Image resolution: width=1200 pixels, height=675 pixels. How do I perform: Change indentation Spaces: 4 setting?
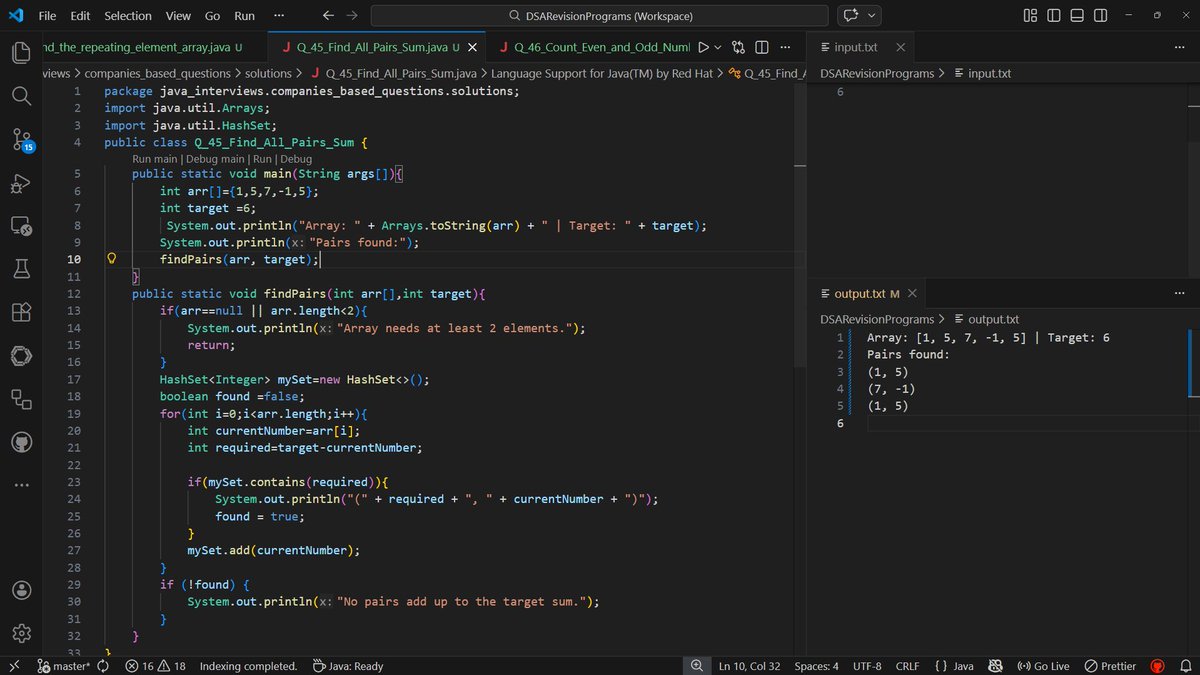pos(816,666)
